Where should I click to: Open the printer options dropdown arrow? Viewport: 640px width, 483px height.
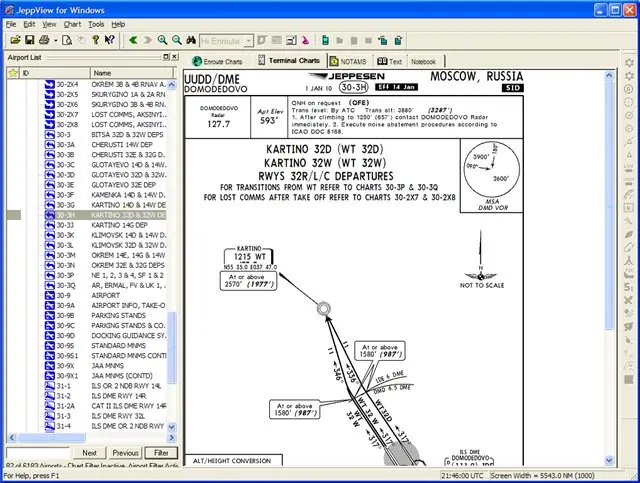coord(56,41)
